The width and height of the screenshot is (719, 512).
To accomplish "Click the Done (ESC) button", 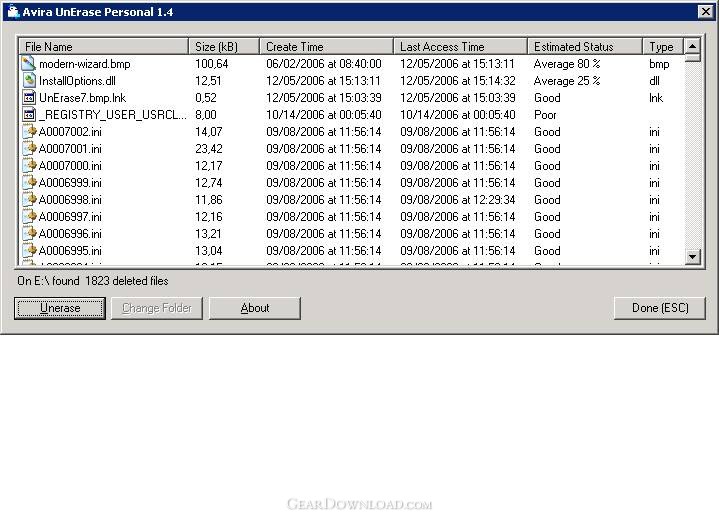I will (660, 308).
